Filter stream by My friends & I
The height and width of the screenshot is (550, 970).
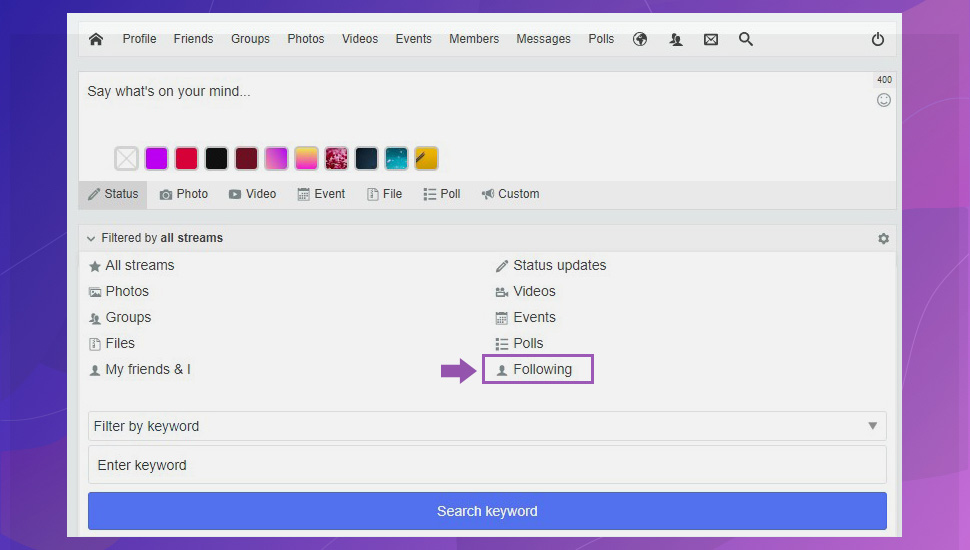pyautogui.click(x=140, y=369)
